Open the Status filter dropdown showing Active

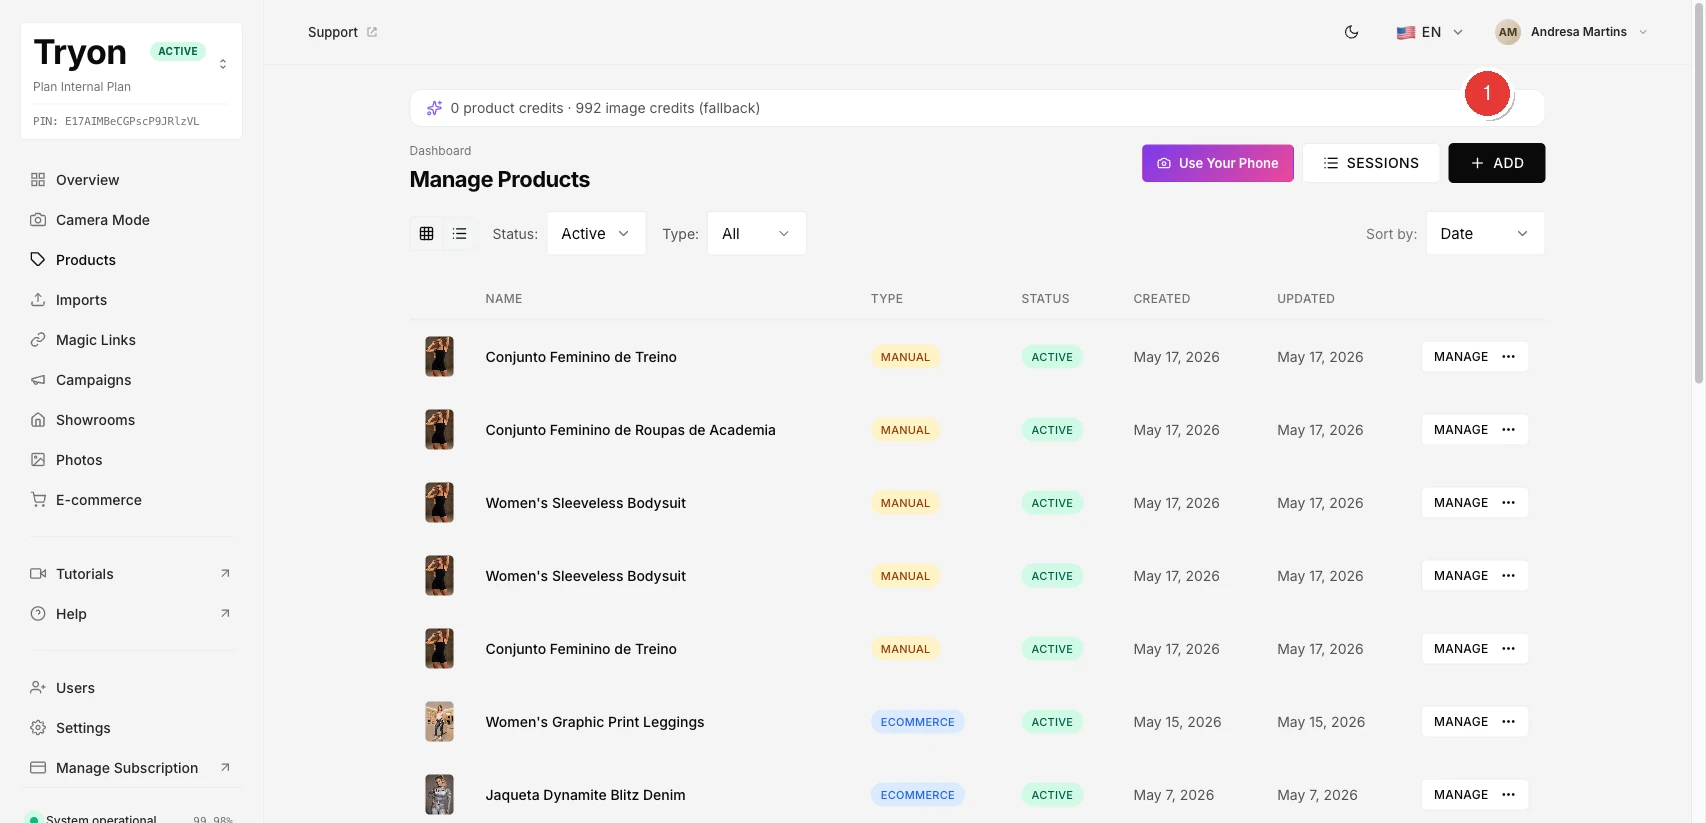596,233
